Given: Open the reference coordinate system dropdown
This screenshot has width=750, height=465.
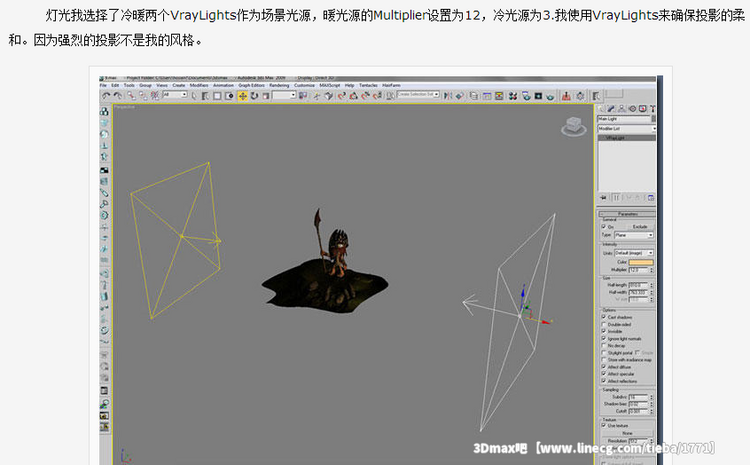Looking at the screenshot, I should point(285,96).
